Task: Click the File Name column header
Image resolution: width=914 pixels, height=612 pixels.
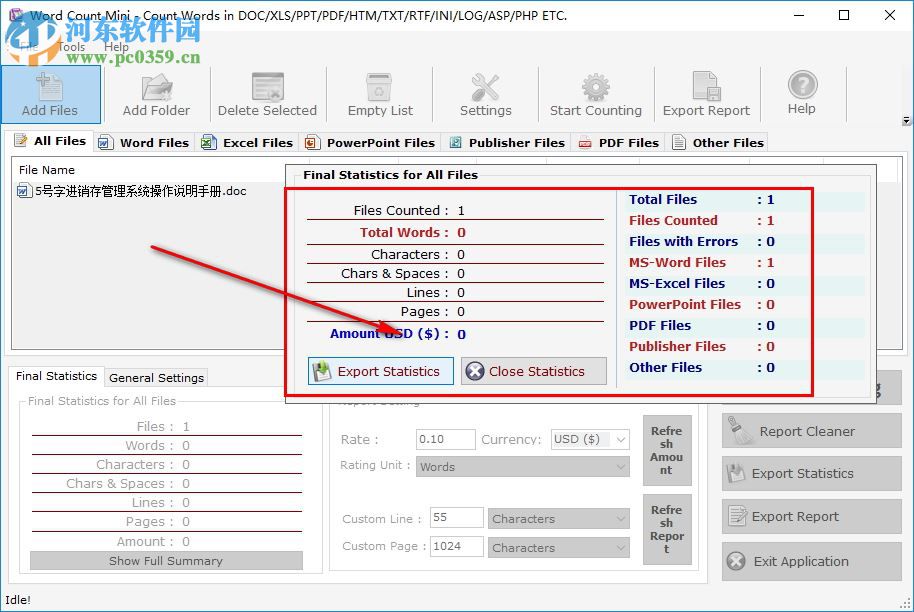Action: coord(47,170)
